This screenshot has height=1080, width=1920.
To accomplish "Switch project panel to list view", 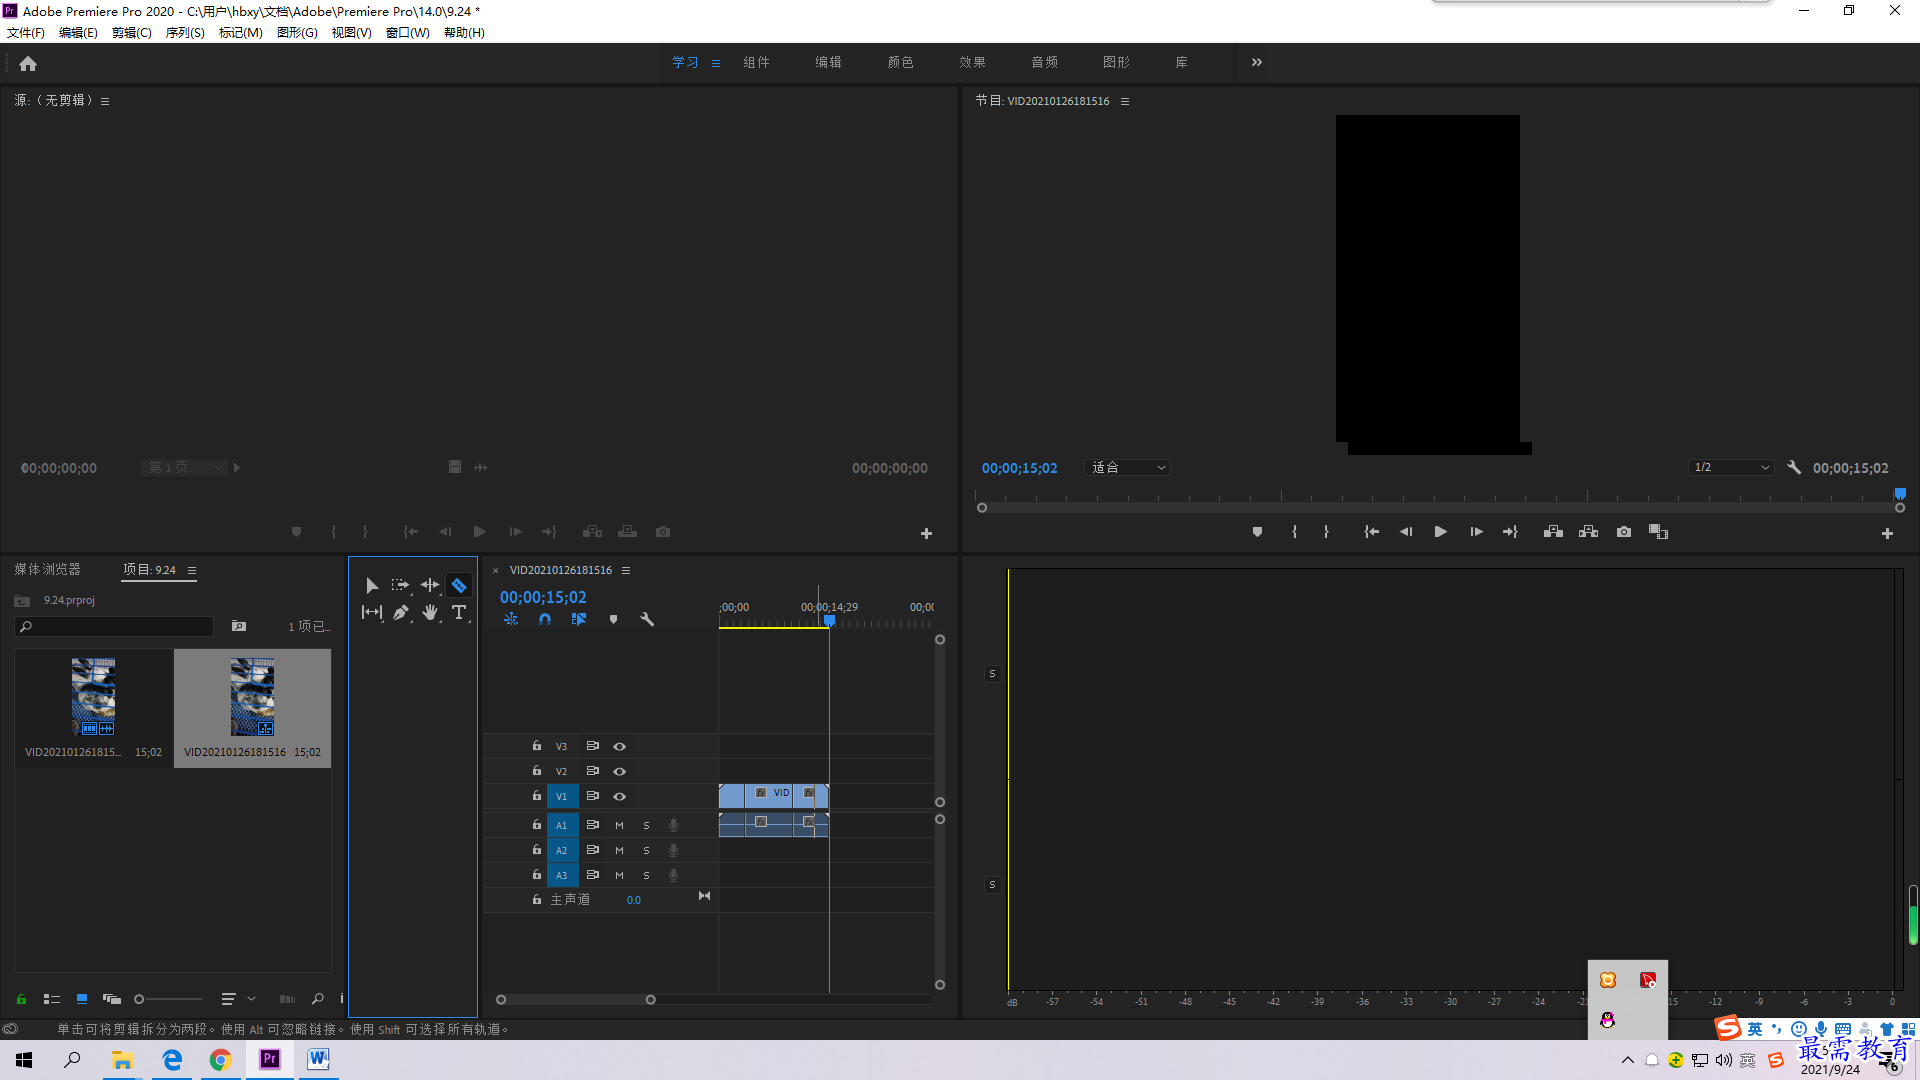I will click(52, 999).
